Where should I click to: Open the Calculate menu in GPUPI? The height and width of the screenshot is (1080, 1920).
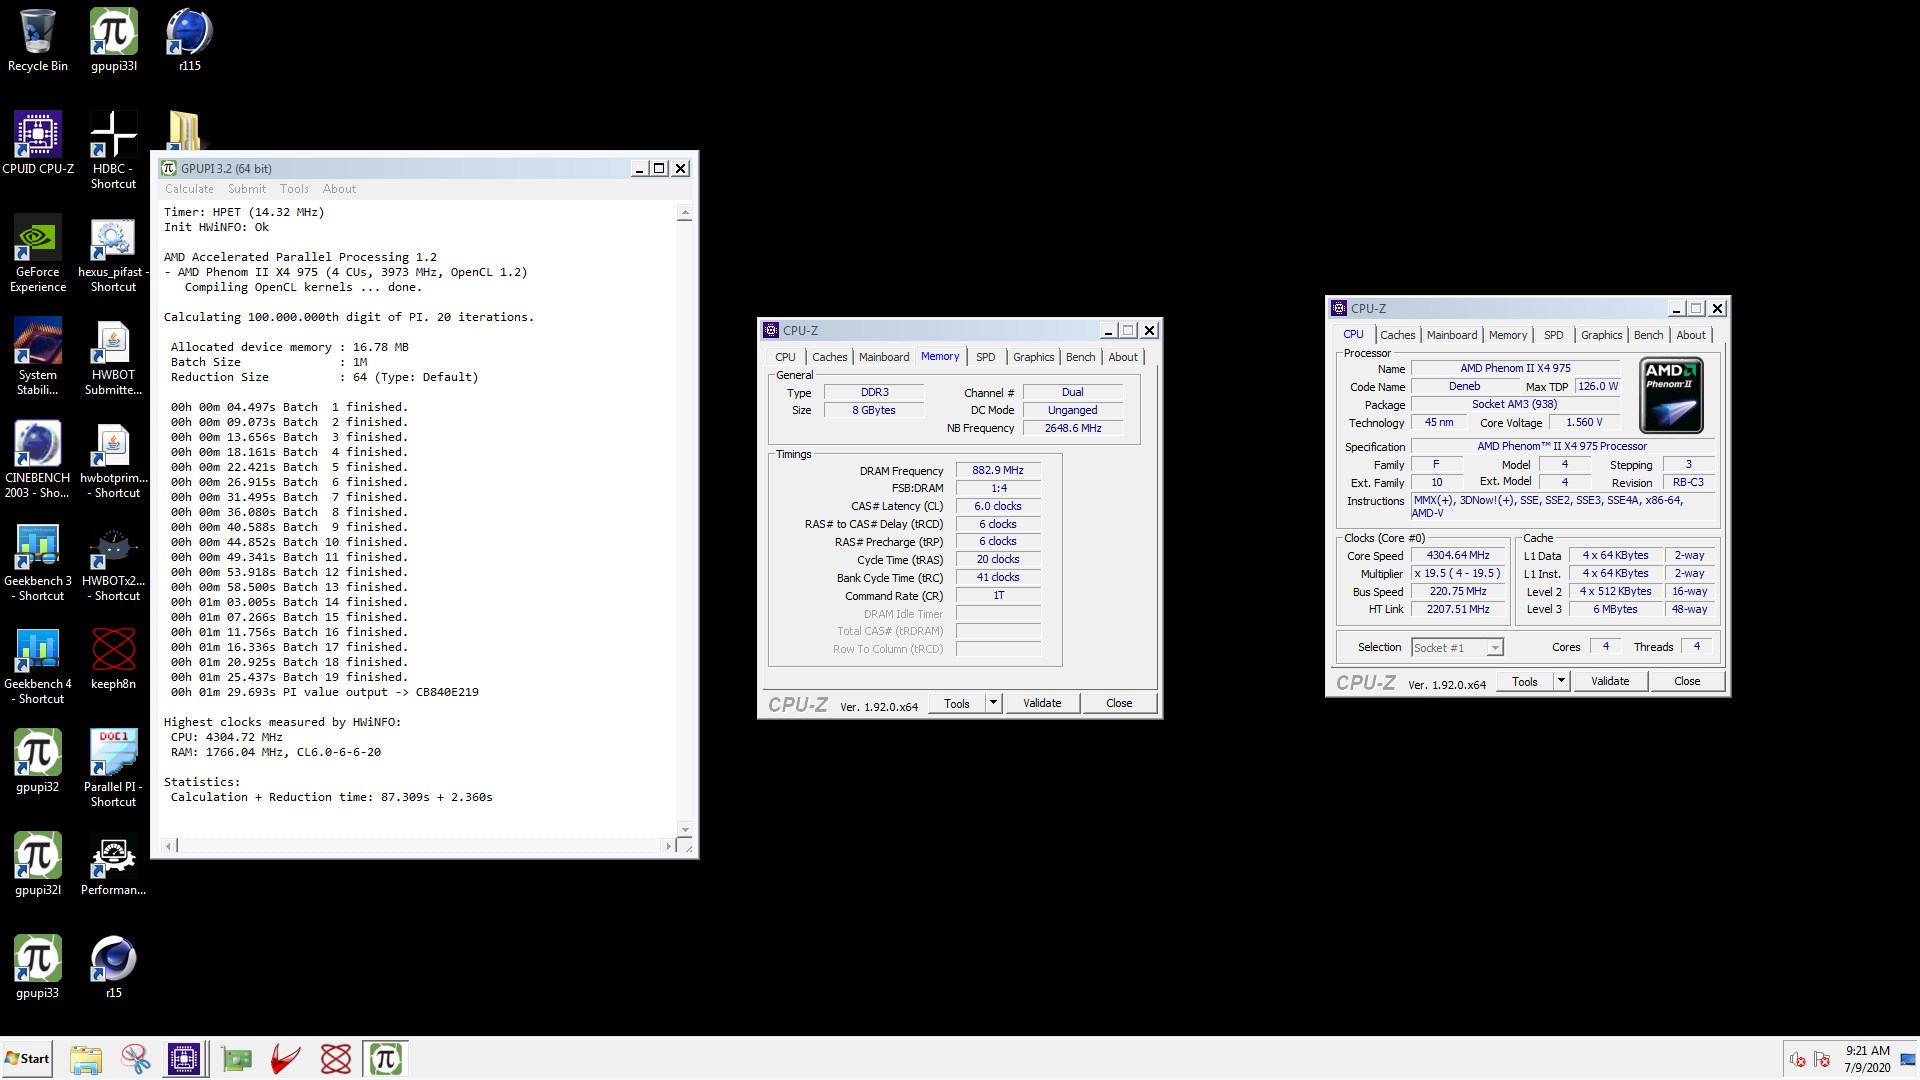point(189,189)
